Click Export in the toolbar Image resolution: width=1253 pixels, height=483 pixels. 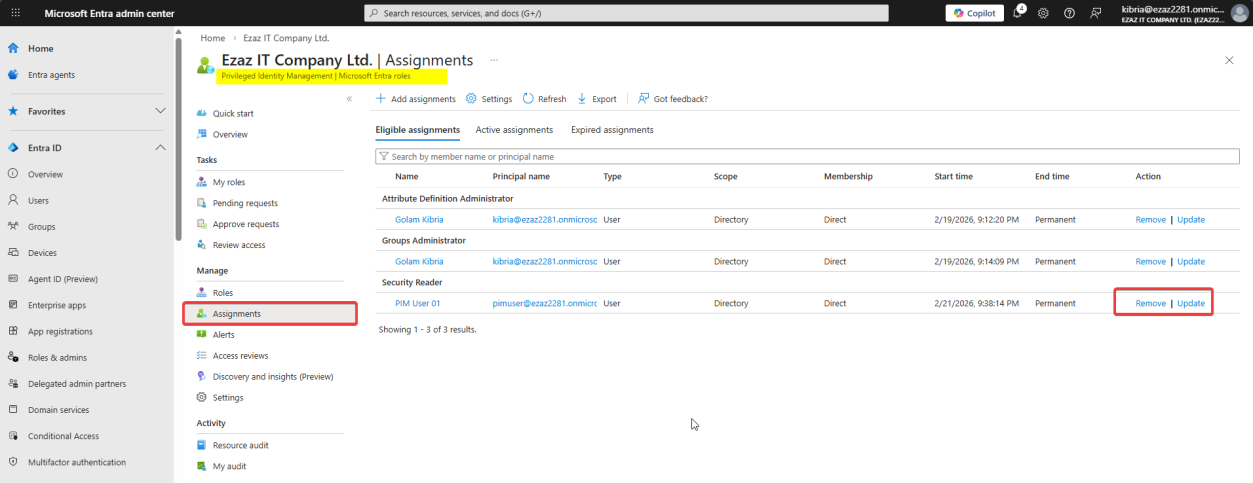coord(596,99)
